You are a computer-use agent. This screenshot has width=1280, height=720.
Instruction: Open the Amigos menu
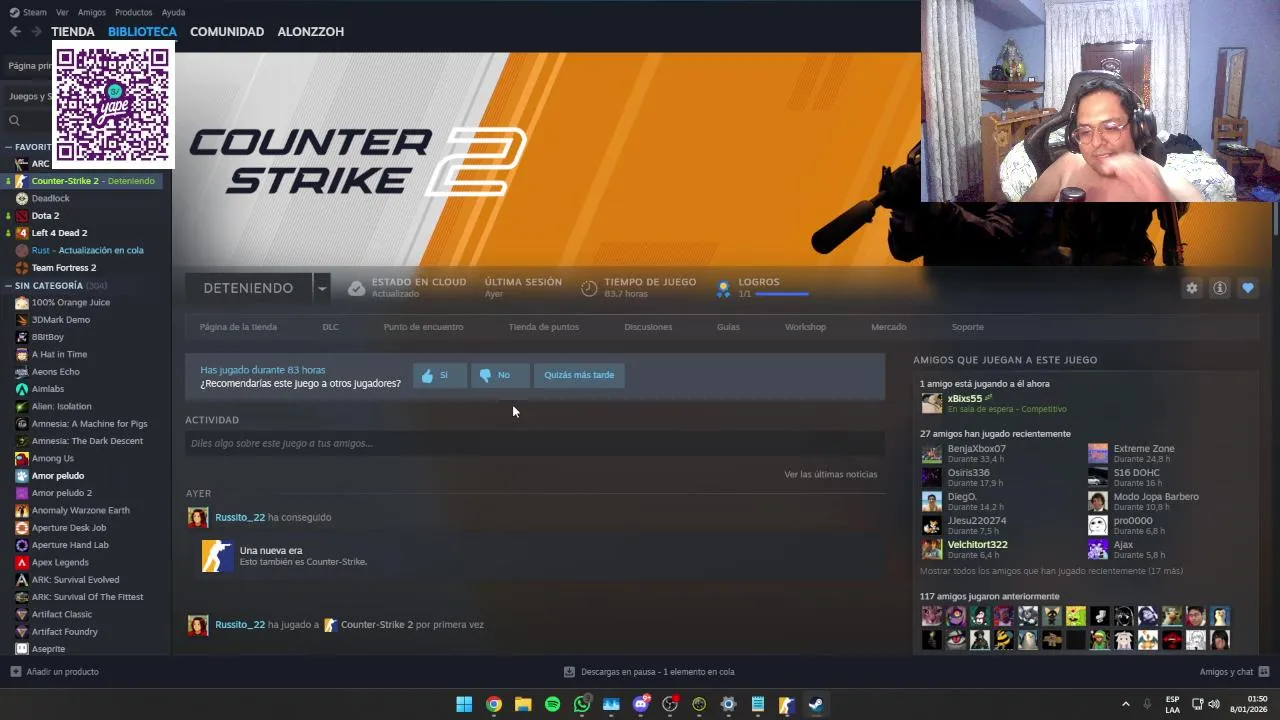point(91,12)
